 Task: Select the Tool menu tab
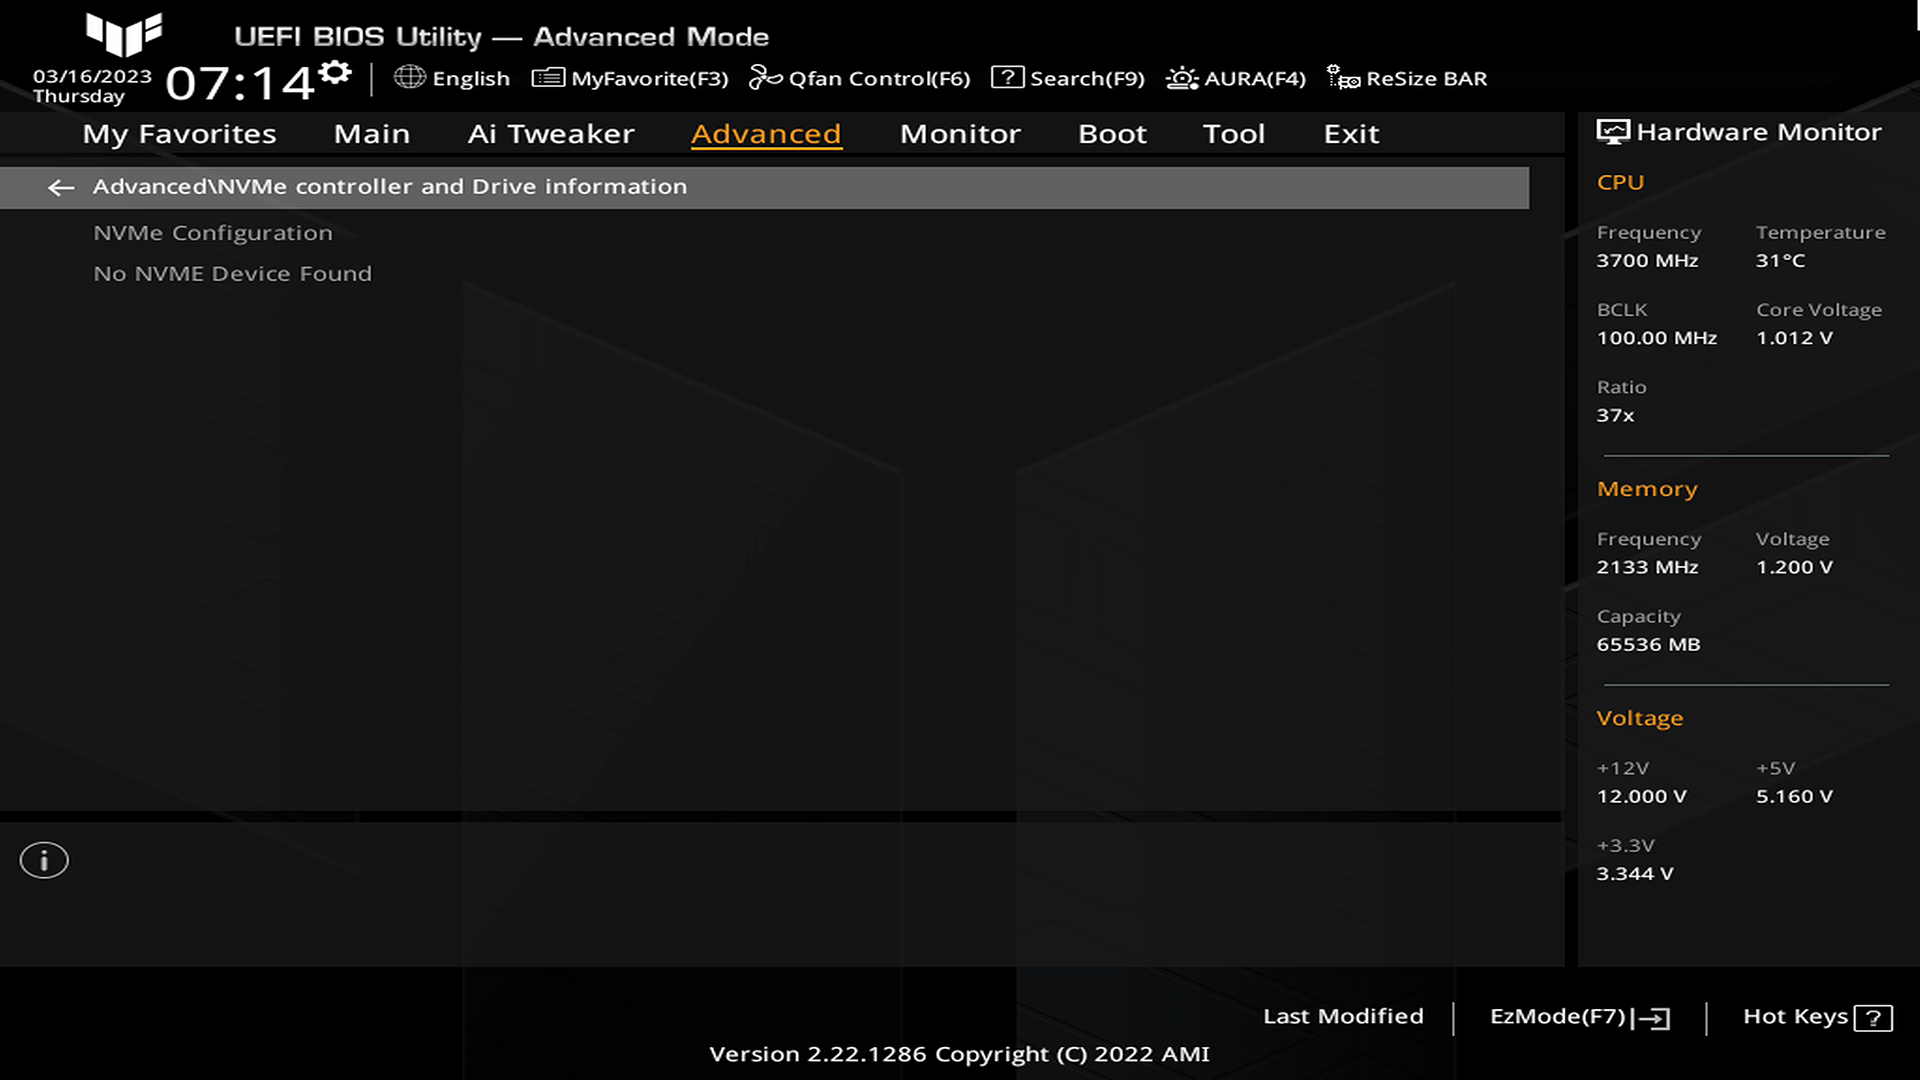(1234, 134)
